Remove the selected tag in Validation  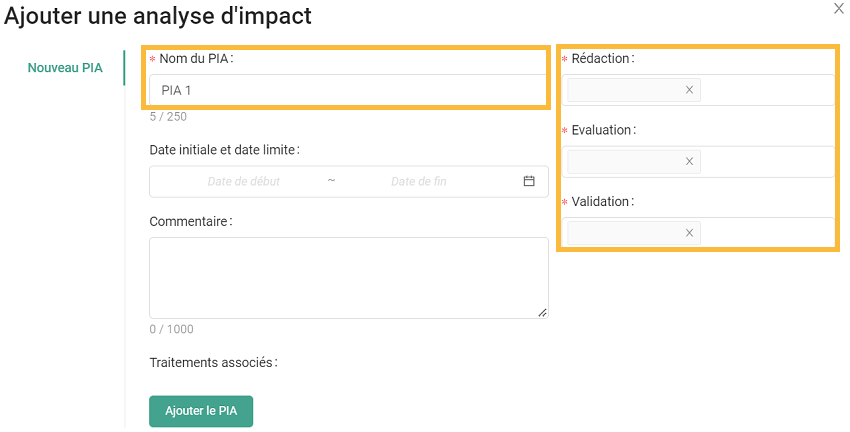point(689,233)
